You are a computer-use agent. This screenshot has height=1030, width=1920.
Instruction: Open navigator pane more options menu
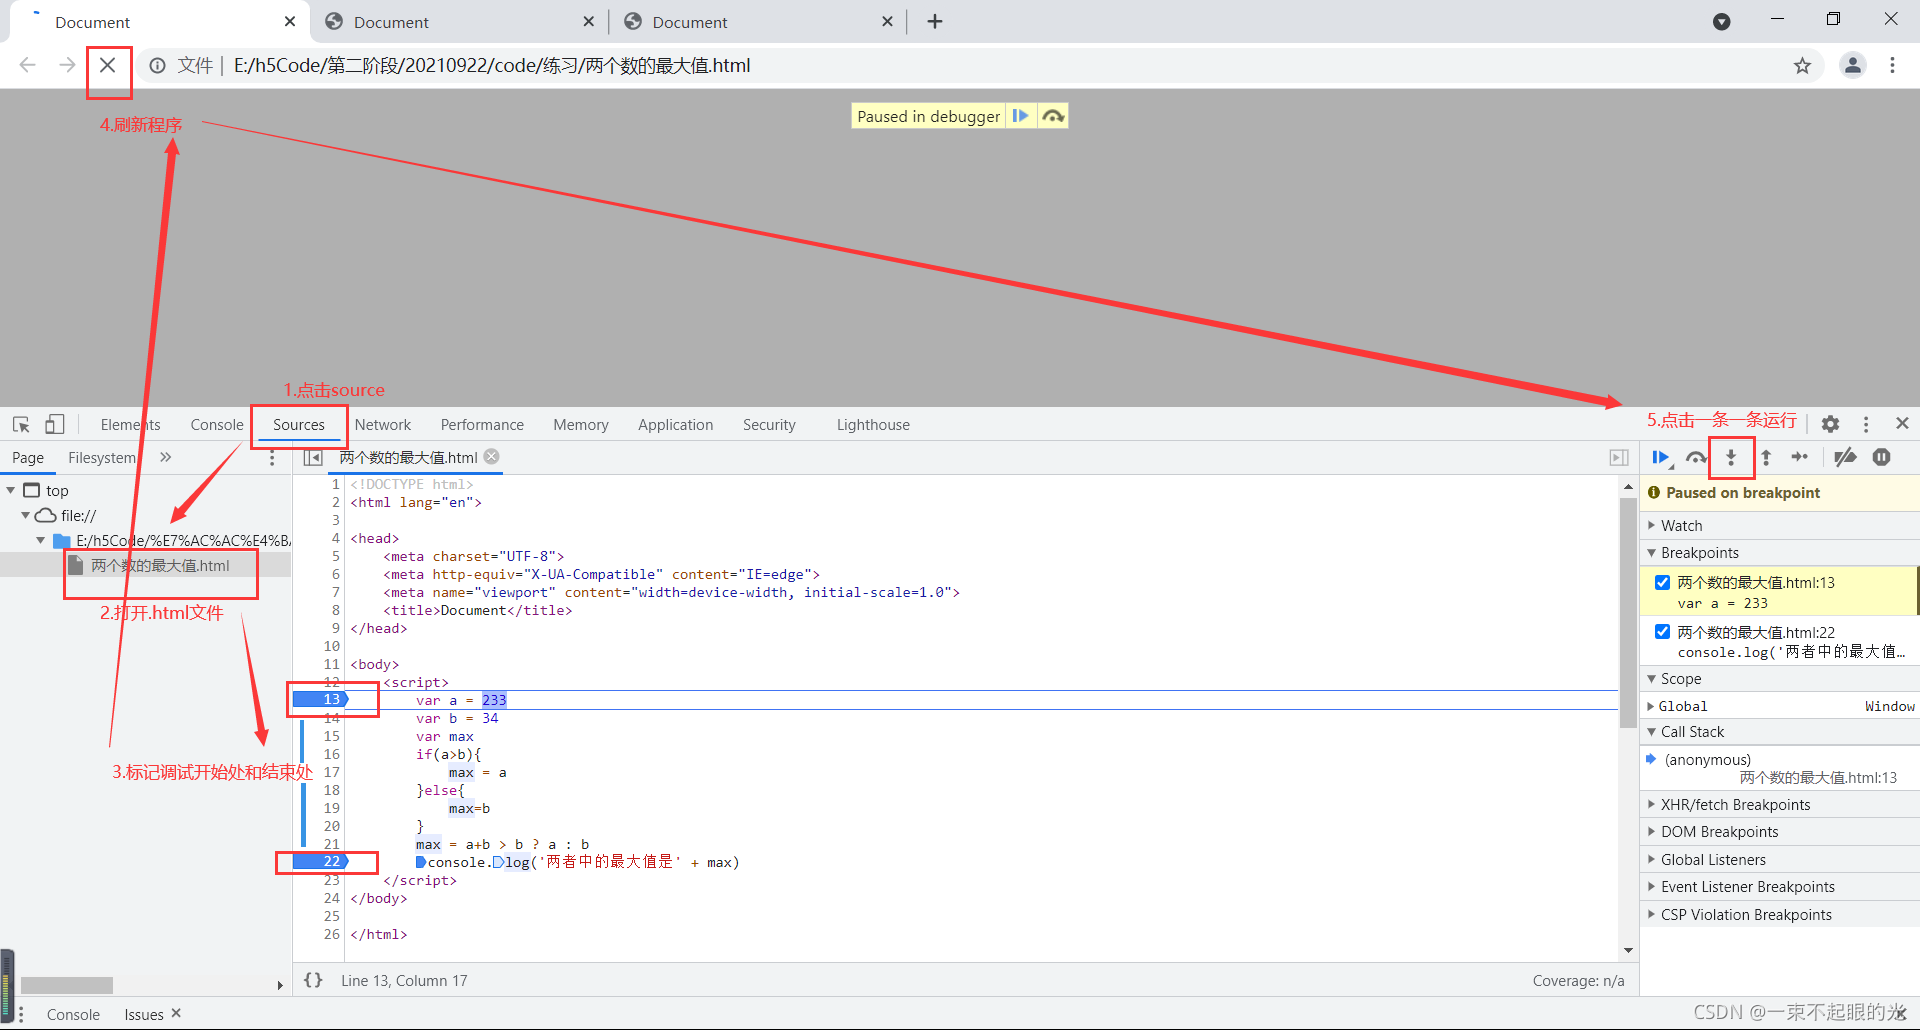click(x=272, y=458)
